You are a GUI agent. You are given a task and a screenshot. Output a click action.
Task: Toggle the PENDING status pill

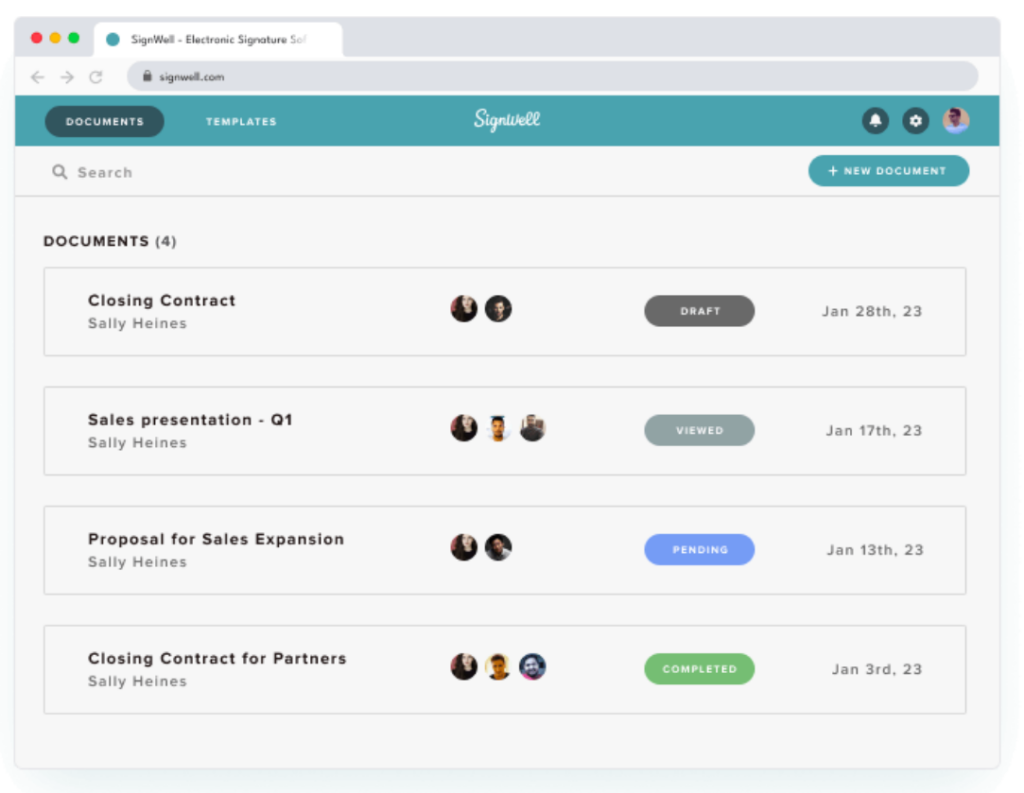tap(699, 549)
